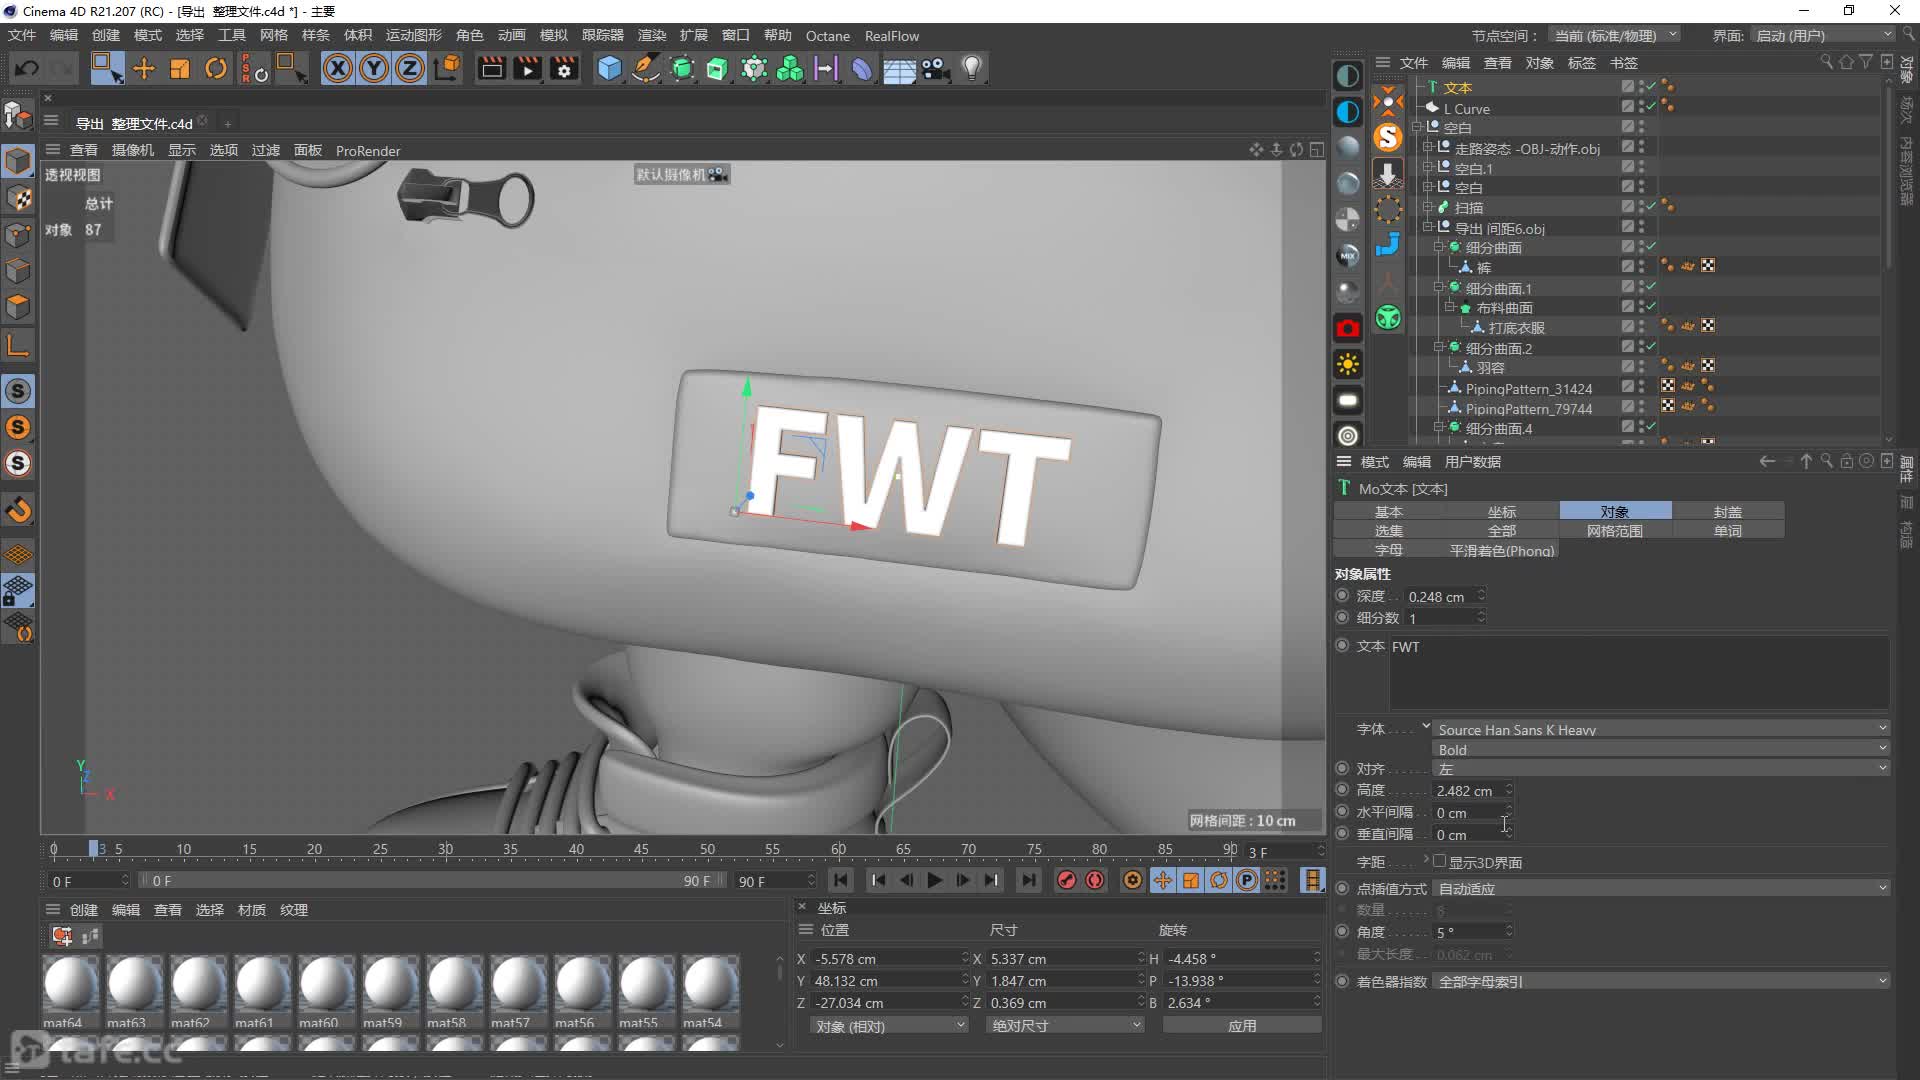Click the Undo arrow icon
This screenshot has width=1920, height=1080.
[27, 69]
